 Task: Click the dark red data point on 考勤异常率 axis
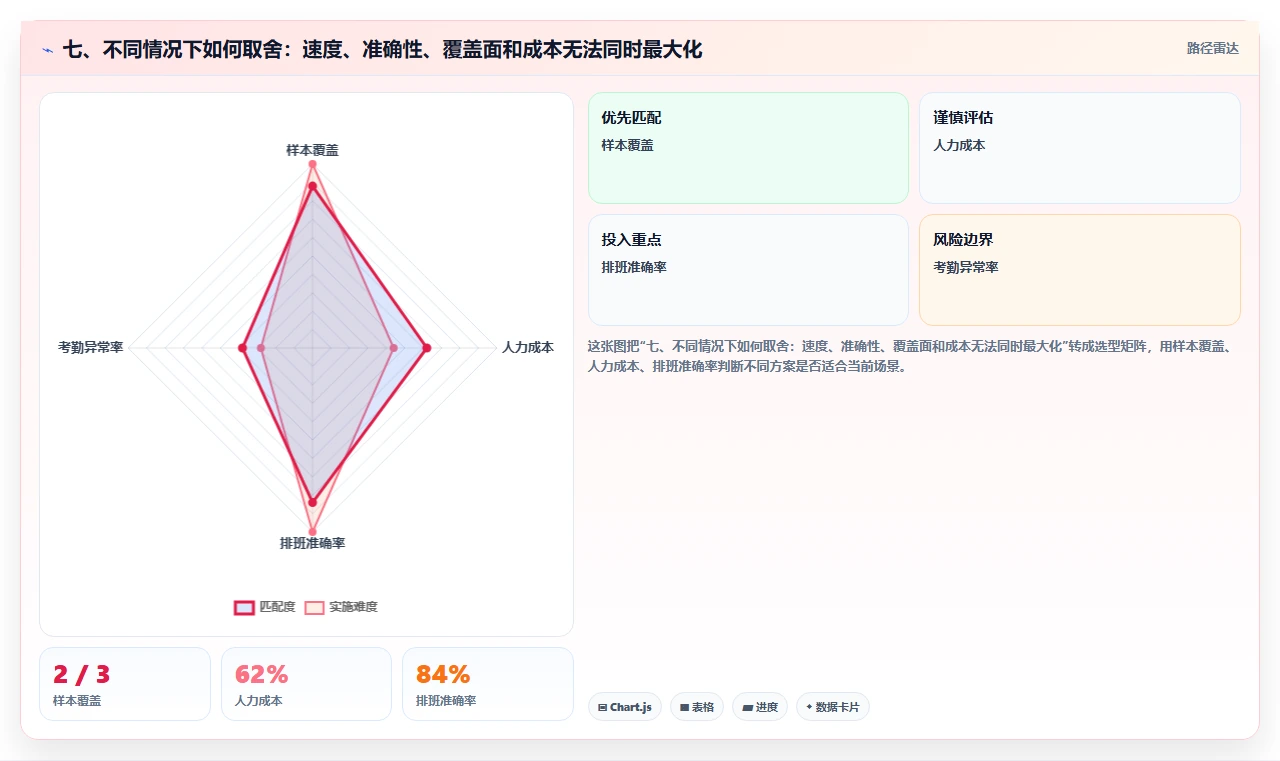[x=242, y=348]
